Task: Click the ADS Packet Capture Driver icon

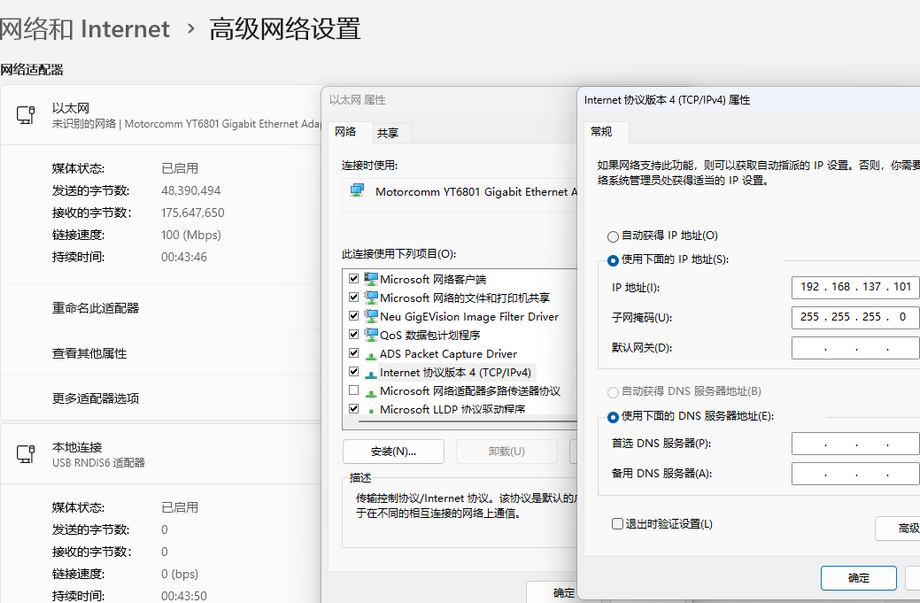Action: [x=371, y=355]
